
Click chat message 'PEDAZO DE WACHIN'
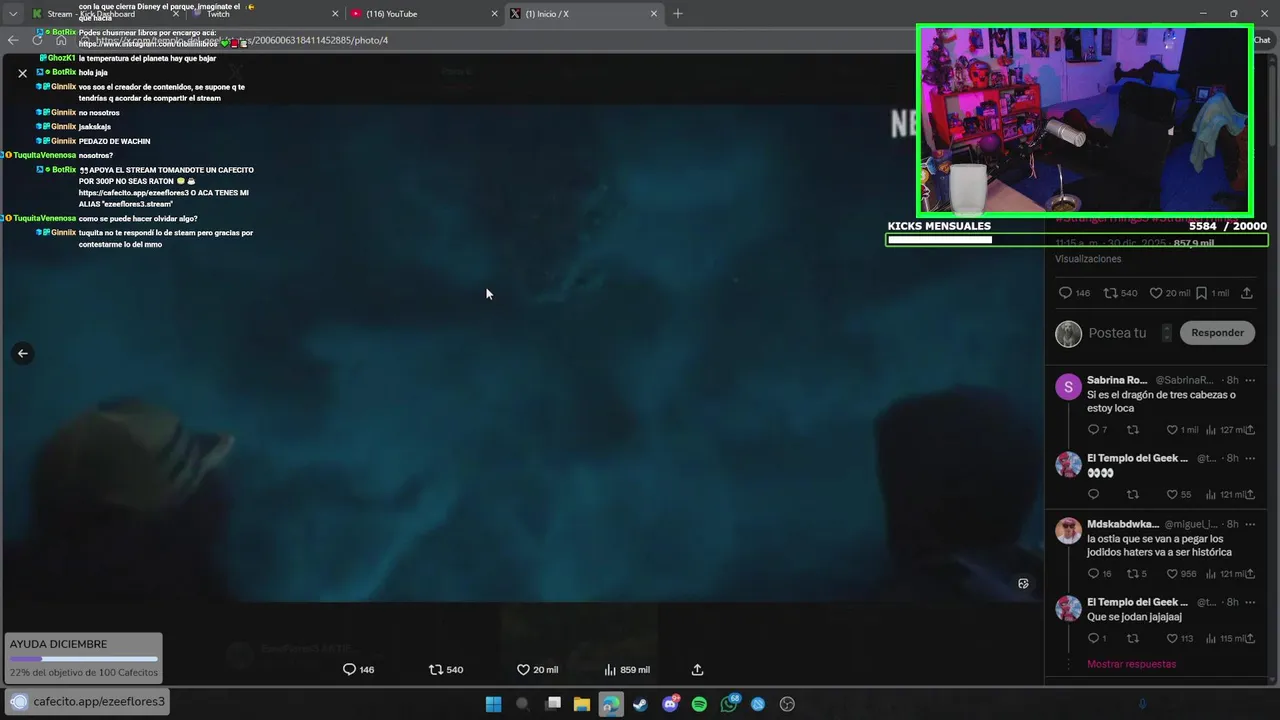114,141
